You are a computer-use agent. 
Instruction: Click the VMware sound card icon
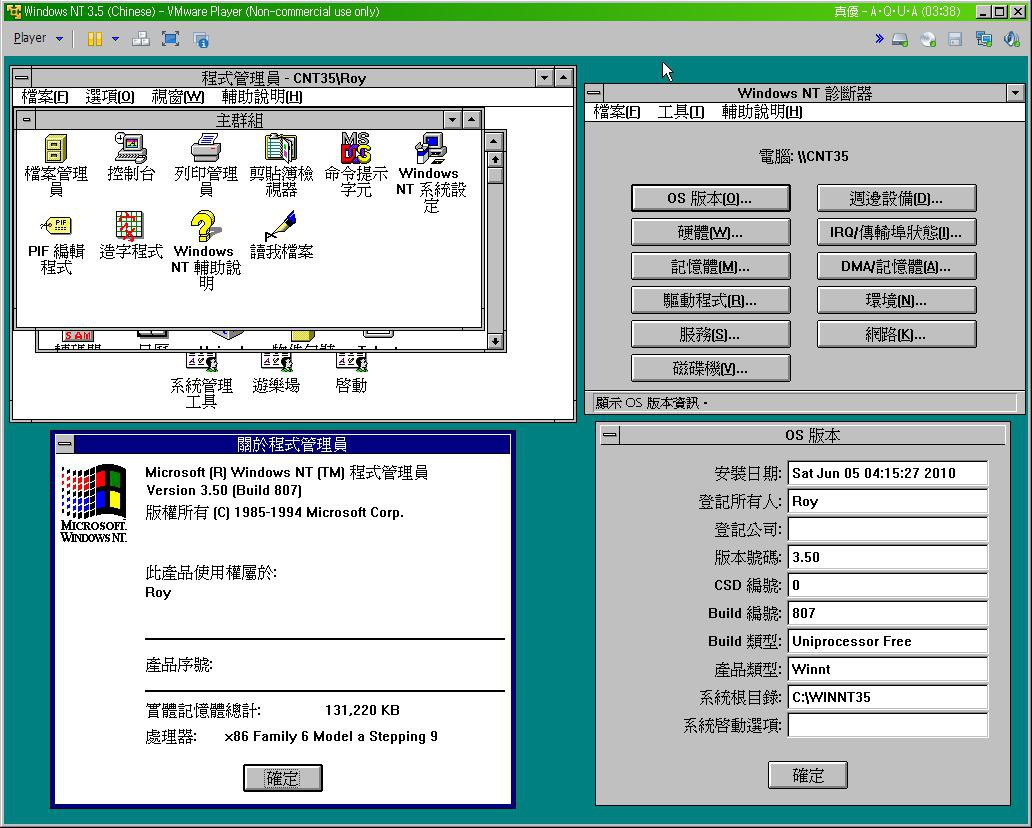coord(1012,39)
